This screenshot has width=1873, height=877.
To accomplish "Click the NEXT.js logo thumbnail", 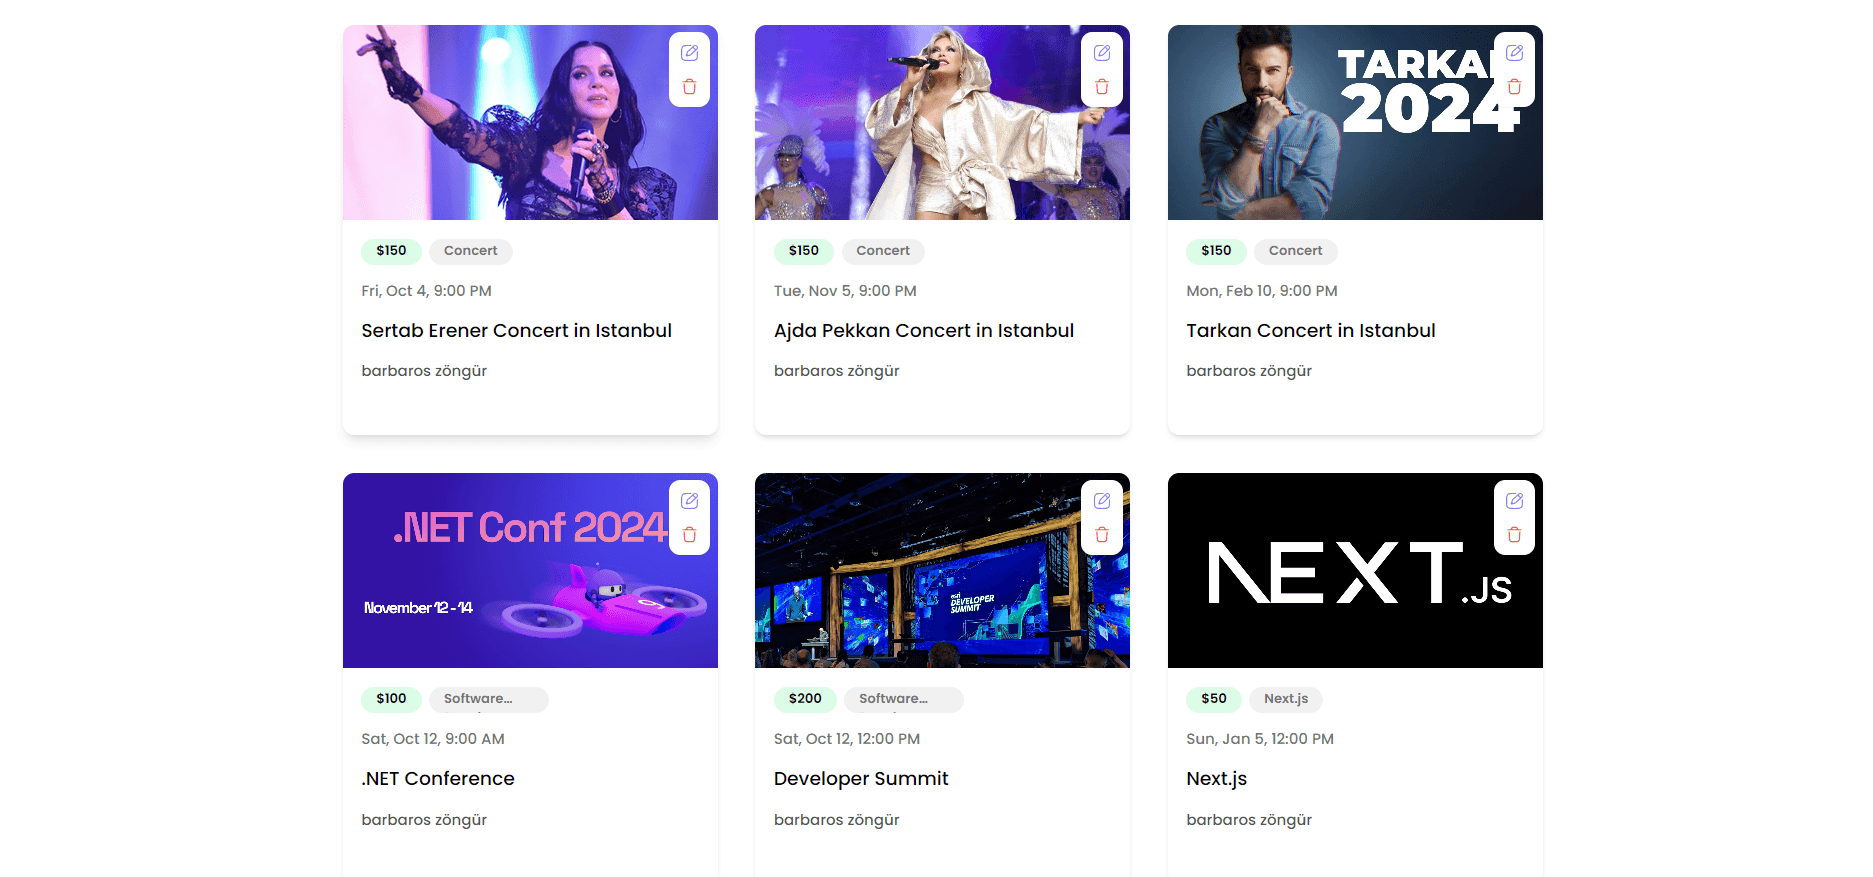I will pos(1355,571).
